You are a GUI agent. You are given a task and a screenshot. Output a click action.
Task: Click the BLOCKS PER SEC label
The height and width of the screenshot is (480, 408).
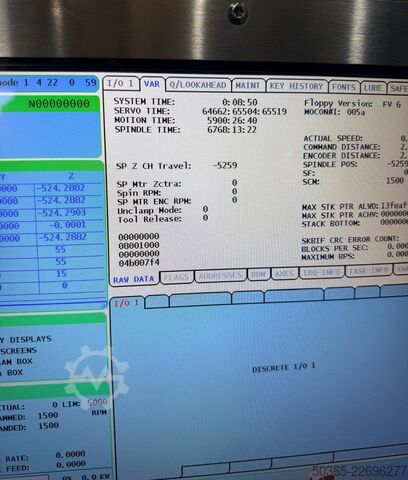tap(335, 249)
